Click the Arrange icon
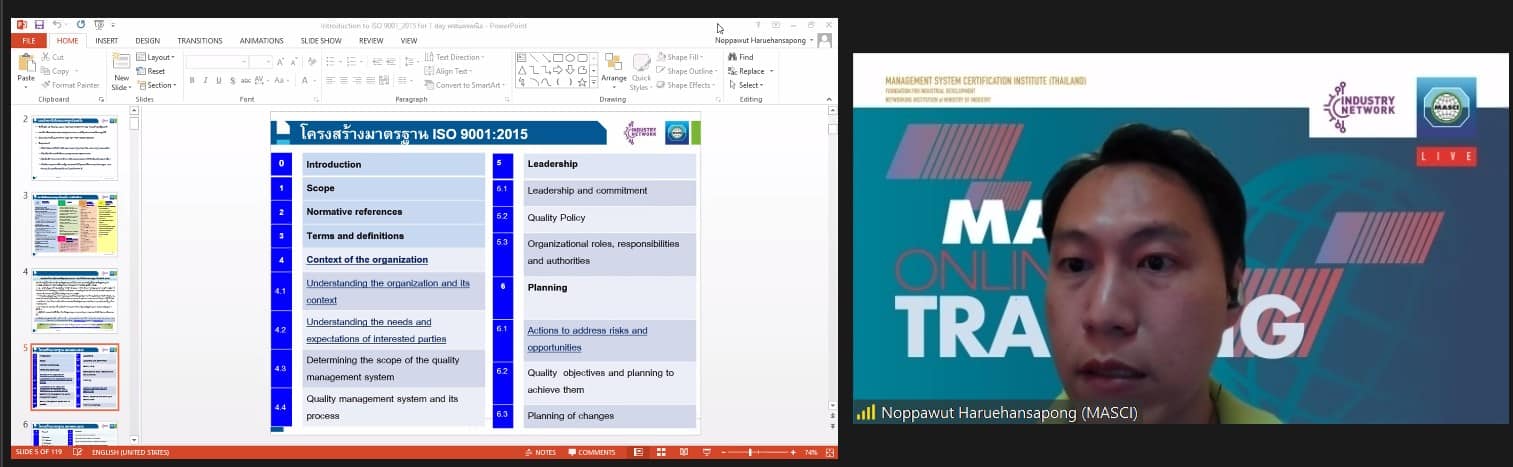The width and height of the screenshot is (1513, 467). [614, 69]
